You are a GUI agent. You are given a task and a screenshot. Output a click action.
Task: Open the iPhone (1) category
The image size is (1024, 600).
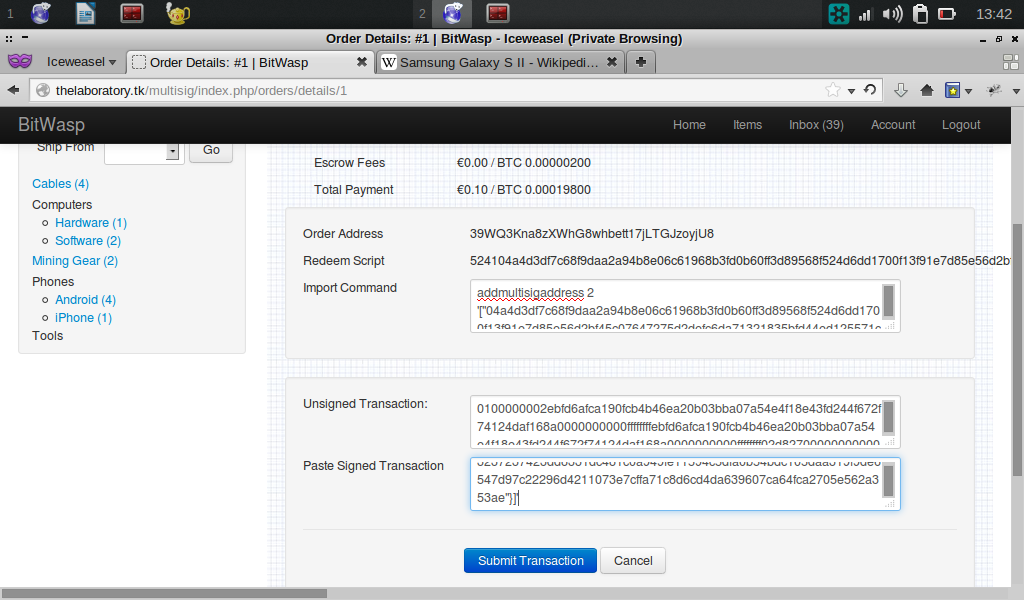click(x=83, y=317)
